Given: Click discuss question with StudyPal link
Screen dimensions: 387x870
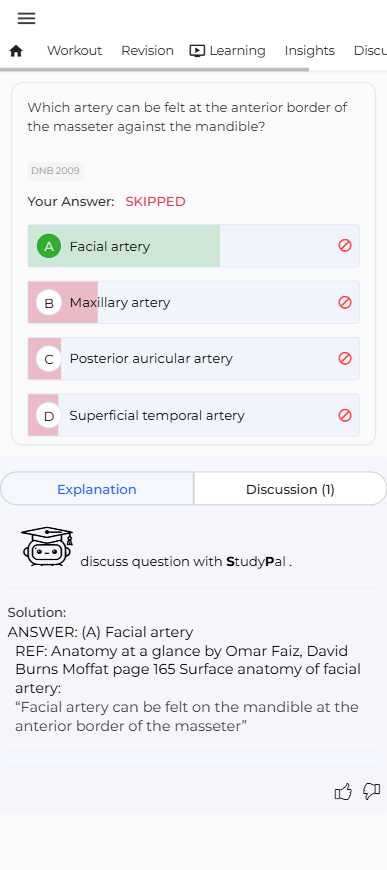Looking at the screenshot, I should (186, 562).
